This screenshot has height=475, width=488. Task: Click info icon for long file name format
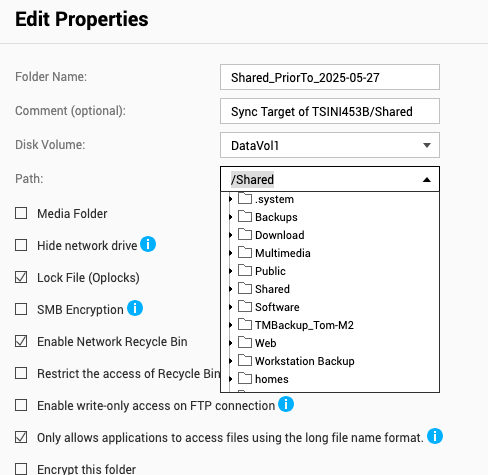point(435,436)
